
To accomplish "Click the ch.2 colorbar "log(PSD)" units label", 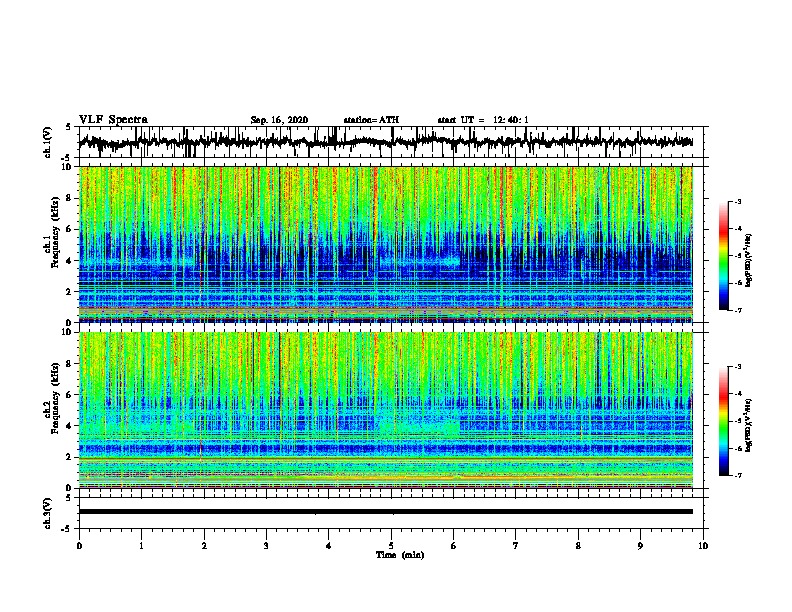I will point(748,426).
